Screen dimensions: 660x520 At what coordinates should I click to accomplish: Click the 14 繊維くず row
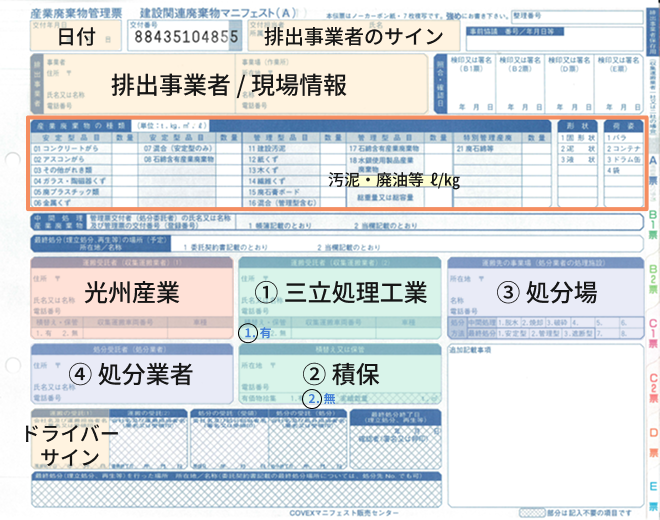click(282, 181)
